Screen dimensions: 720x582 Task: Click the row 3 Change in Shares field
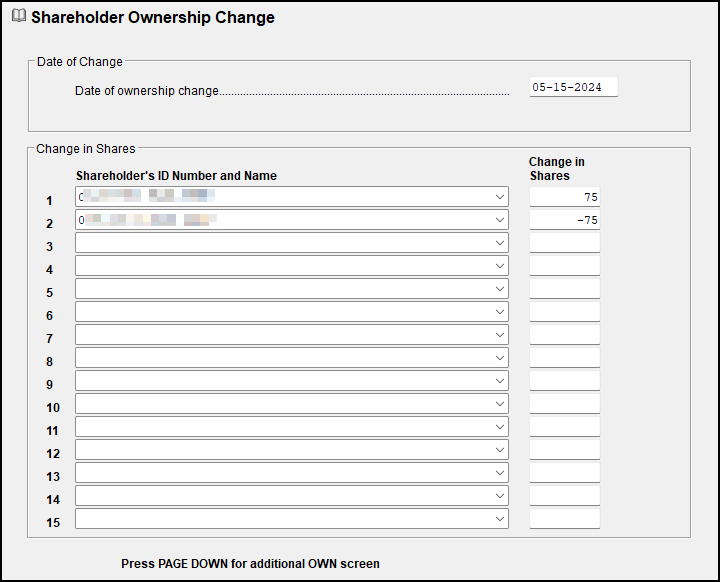click(x=564, y=243)
